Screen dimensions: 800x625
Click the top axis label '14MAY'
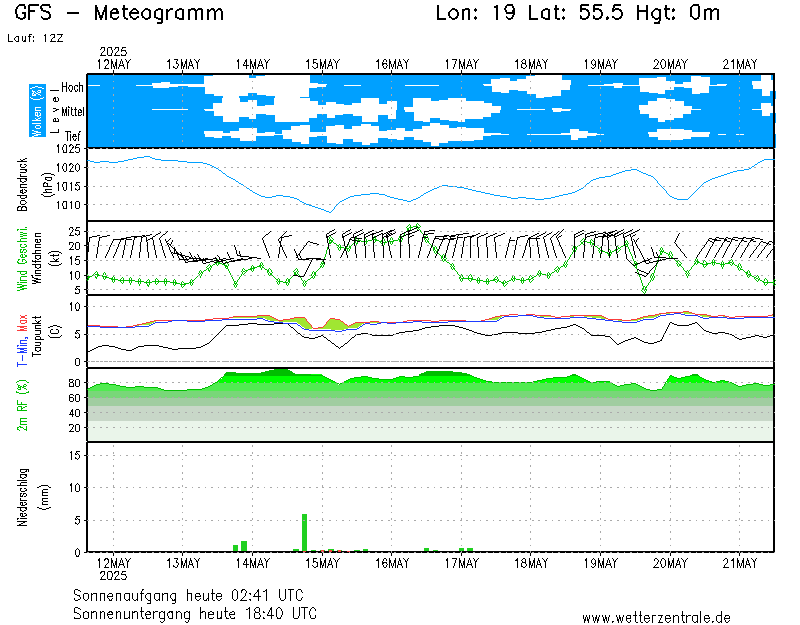click(x=253, y=65)
